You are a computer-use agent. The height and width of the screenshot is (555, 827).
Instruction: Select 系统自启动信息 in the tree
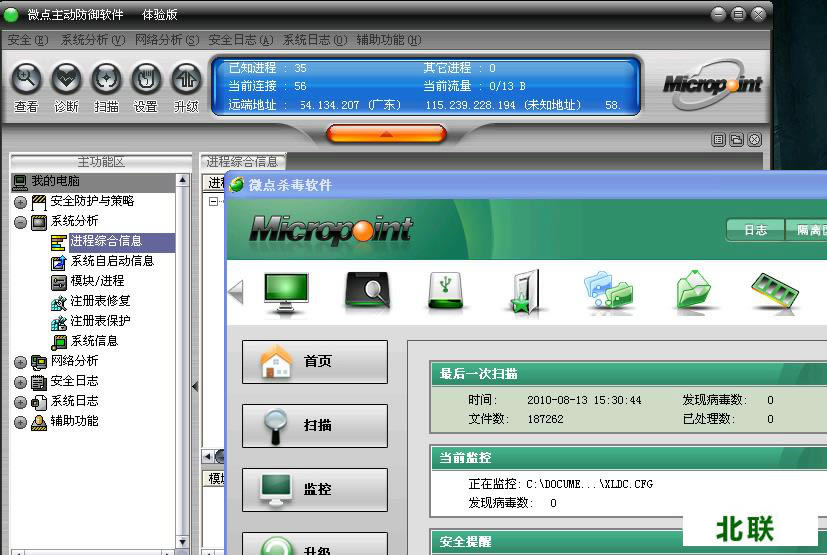click(x=111, y=261)
